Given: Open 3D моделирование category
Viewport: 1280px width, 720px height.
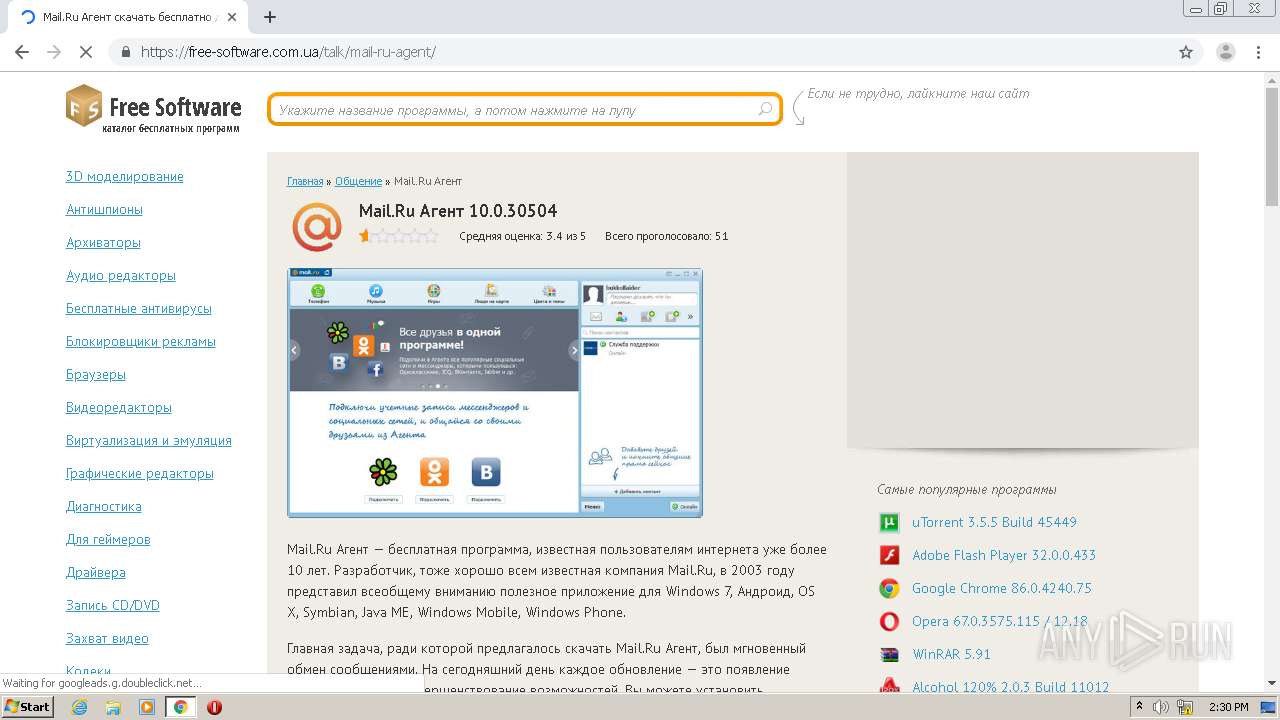Looking at the screenshot, I should point(125,176).
